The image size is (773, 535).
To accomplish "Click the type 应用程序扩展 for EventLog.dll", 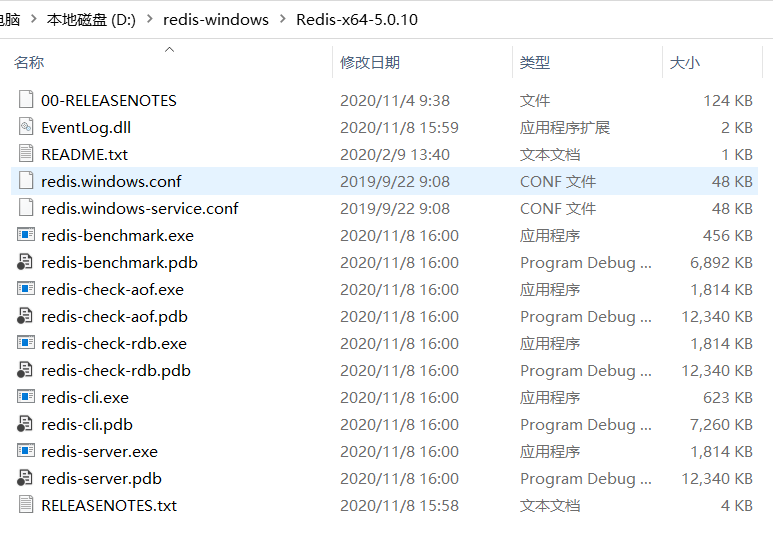I will tap(565, 128).
